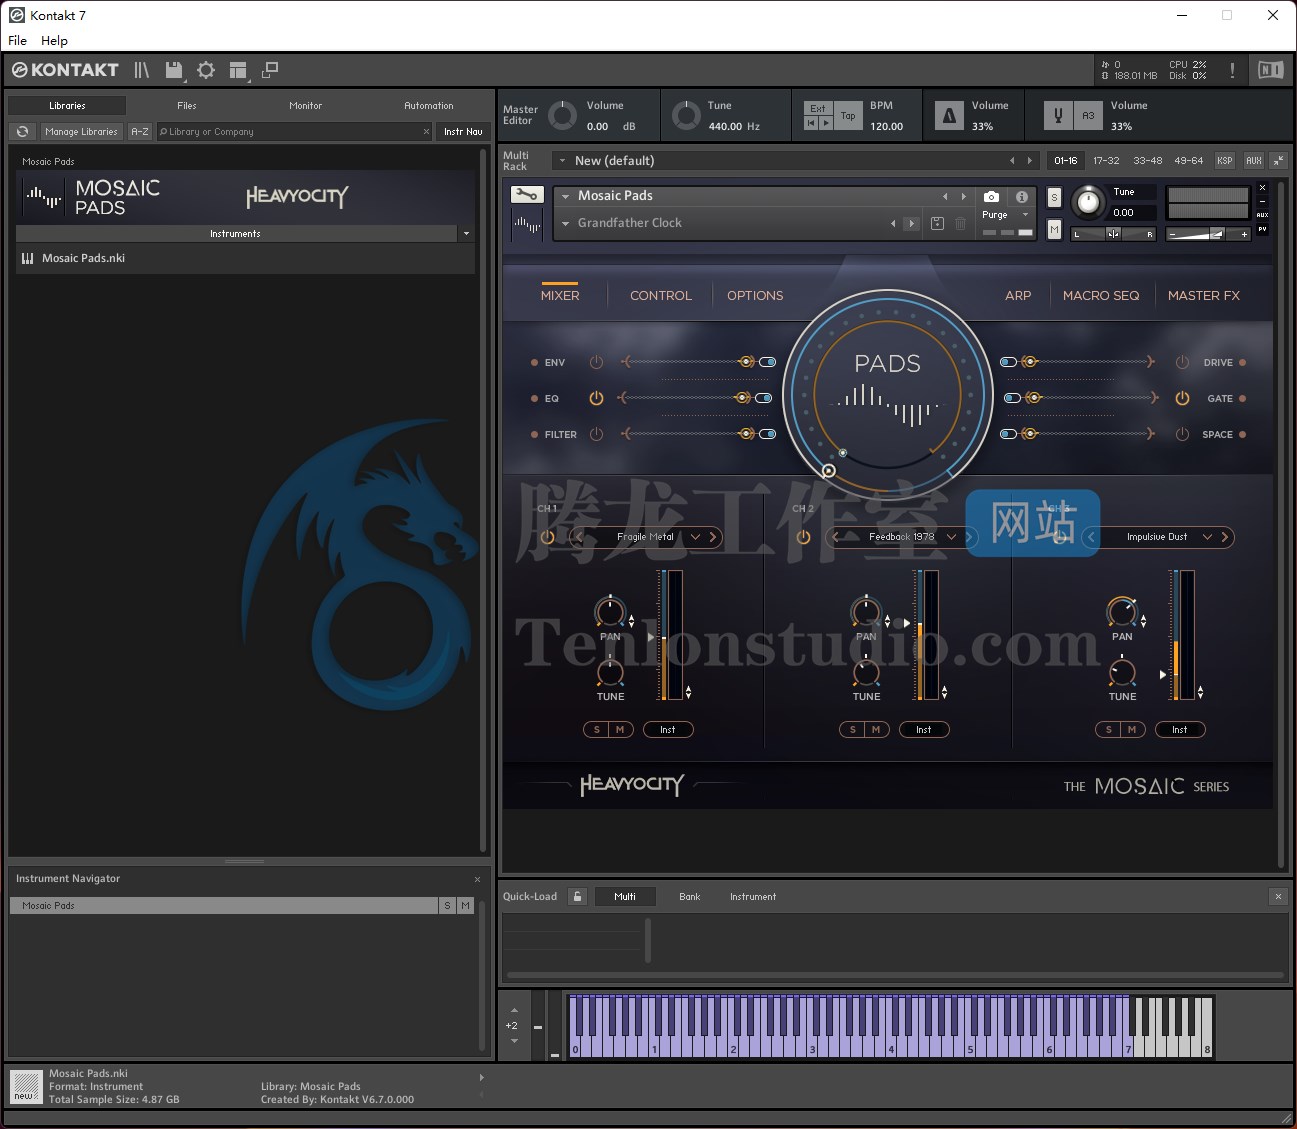The height and width of the screenshot is (1129, 1297).
Task: Open the save/load floppy disk menu
Action: tap(175, 70)
